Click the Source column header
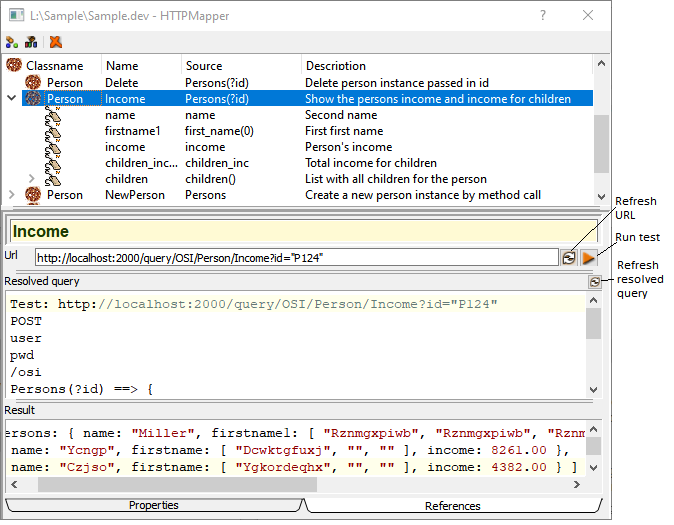This screenshot has width=674, height=525. pyautogui.click(x=204, y=66)
